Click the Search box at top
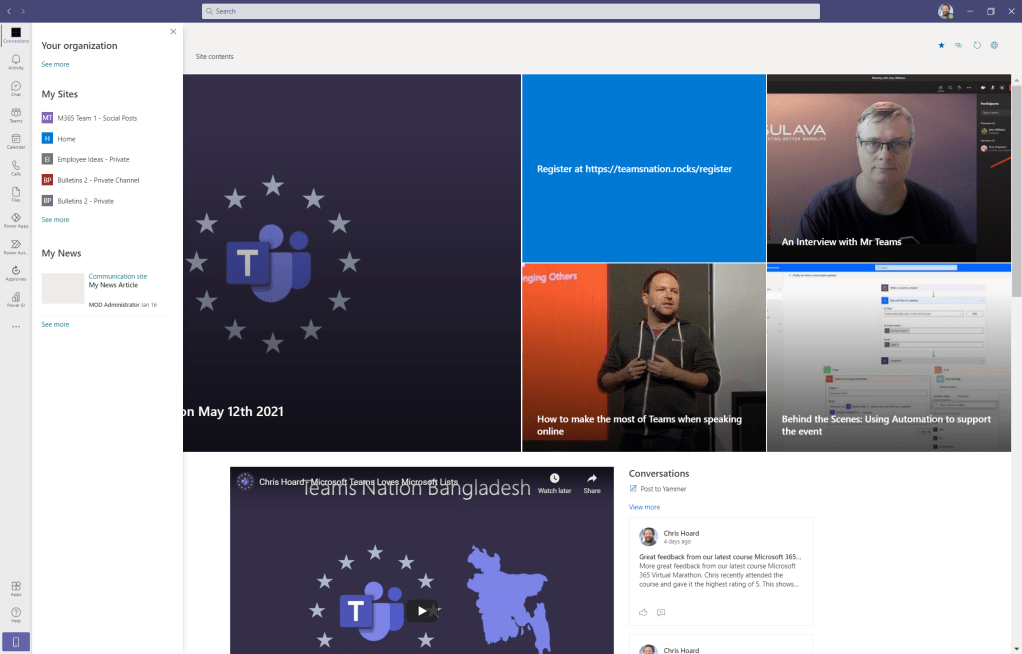 tap(510, 11)
